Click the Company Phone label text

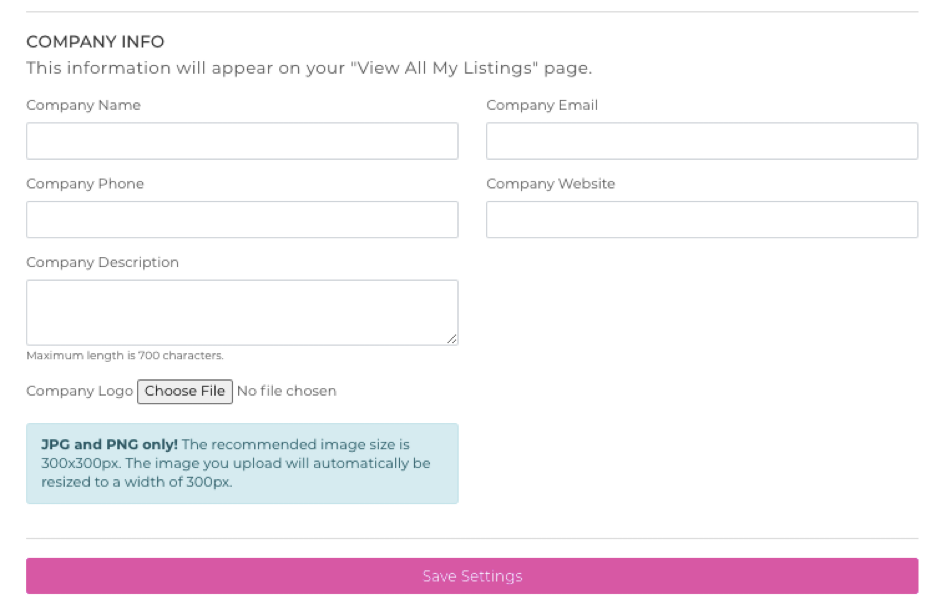(84, 184)
